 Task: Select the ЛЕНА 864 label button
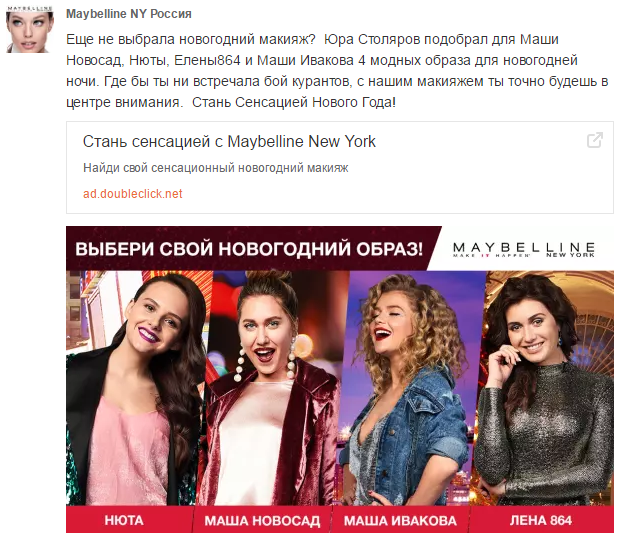click(x=541, y=520)
